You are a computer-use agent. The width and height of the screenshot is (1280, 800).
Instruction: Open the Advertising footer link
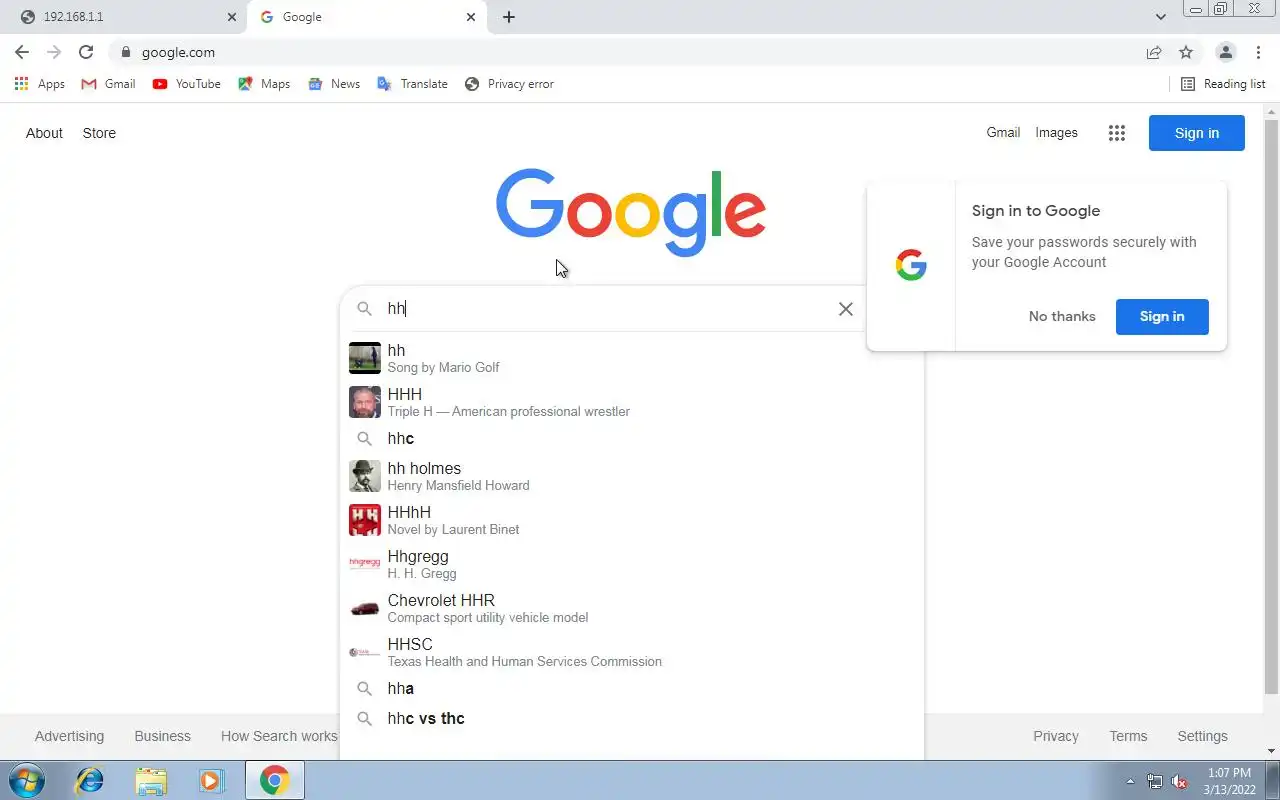click(x=69, y=736)
